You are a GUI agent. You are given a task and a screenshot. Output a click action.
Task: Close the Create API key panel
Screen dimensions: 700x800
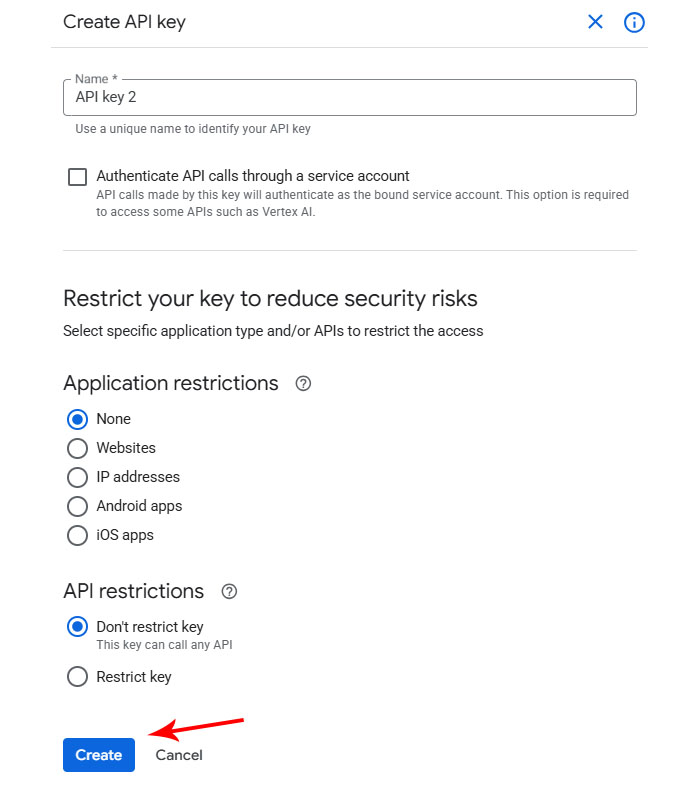595,22
